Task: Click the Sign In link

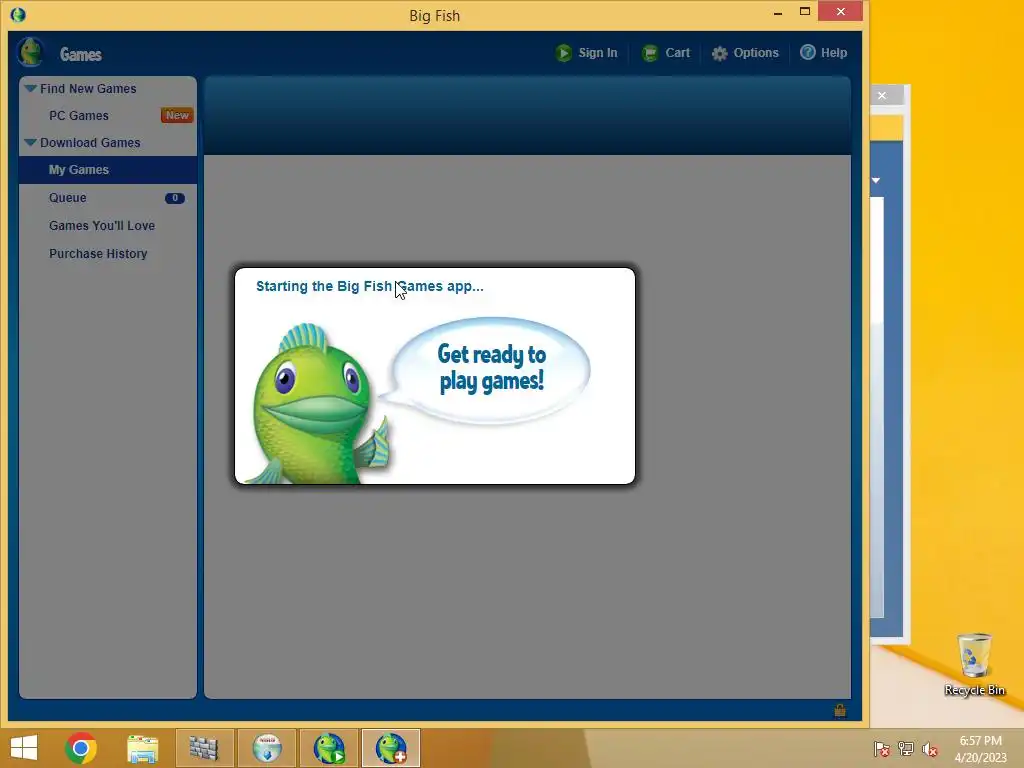Action: (598, 53)
